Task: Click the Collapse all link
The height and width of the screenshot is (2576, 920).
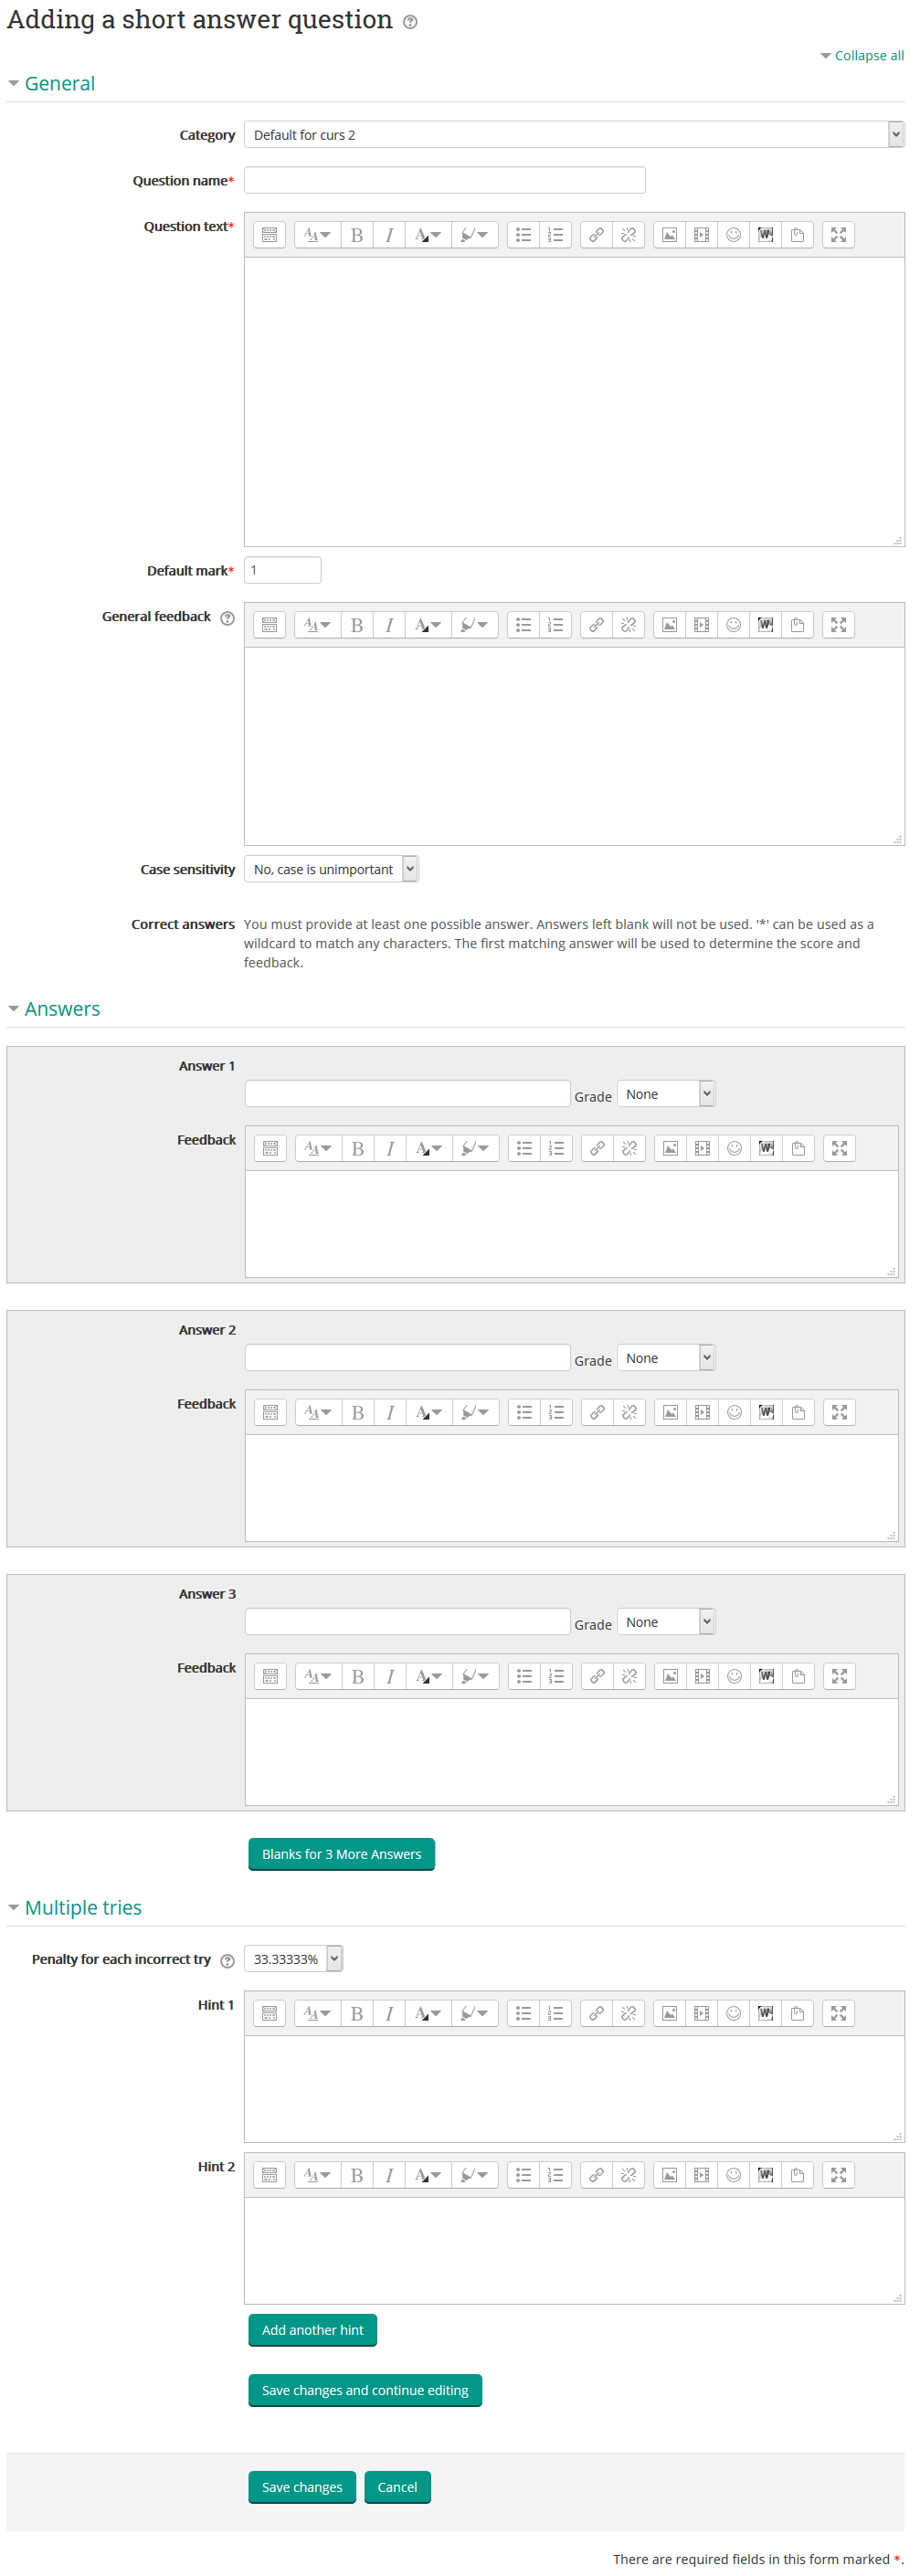Action: pos(868,56)
